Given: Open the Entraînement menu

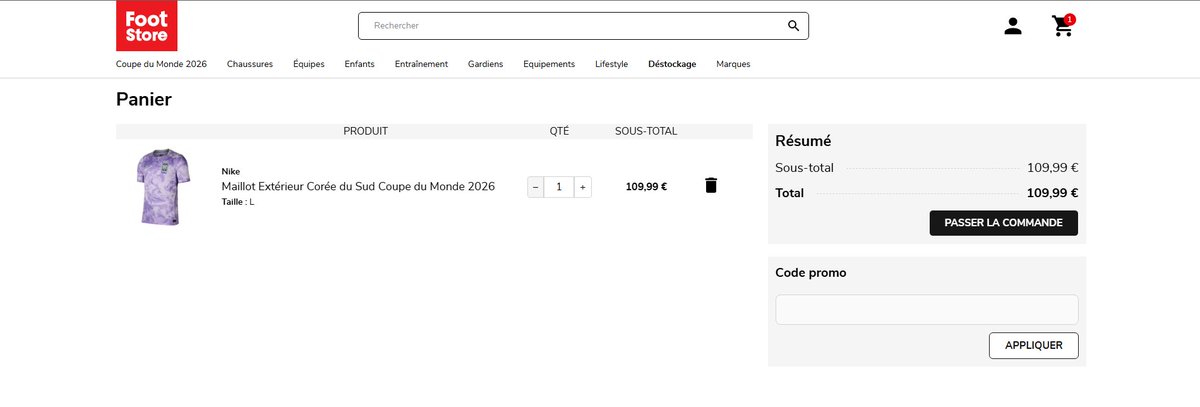Looking at the screenshot, I should [x=421, y=64].
